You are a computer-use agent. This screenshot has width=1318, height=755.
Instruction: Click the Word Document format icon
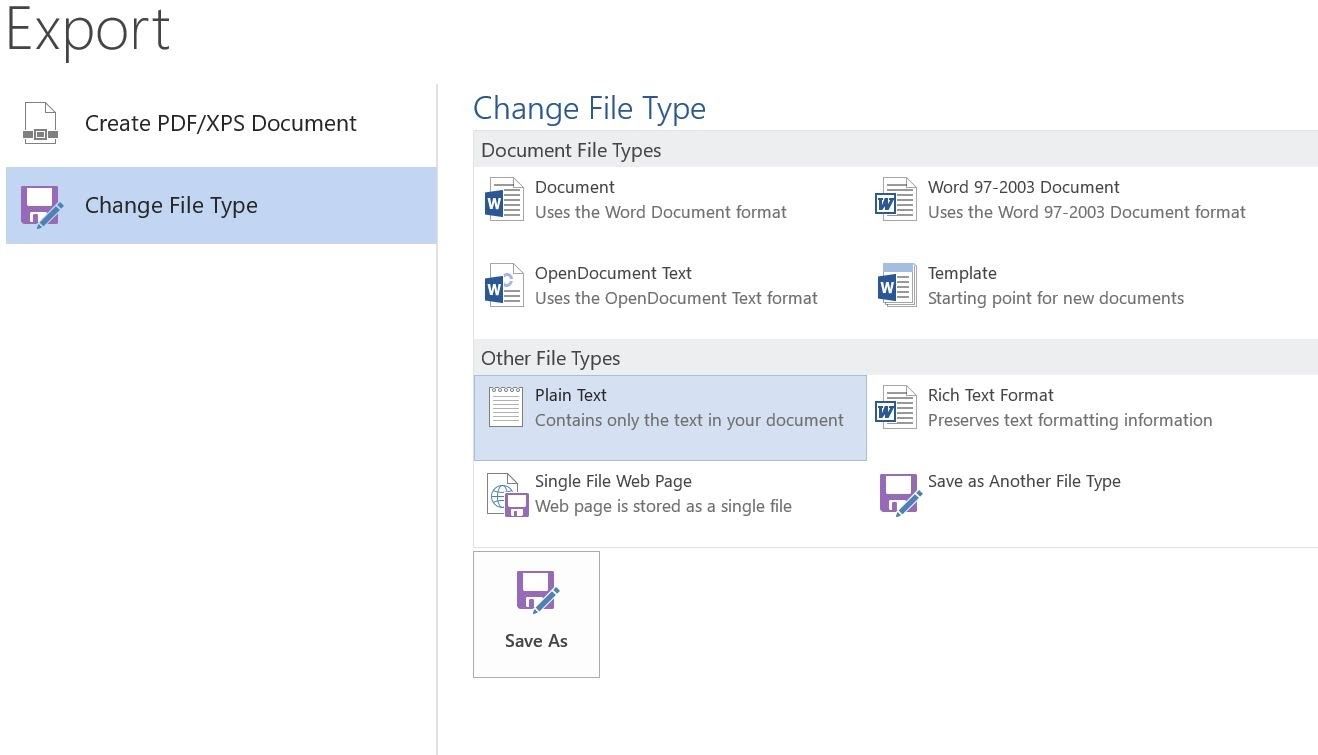[504, 199]
